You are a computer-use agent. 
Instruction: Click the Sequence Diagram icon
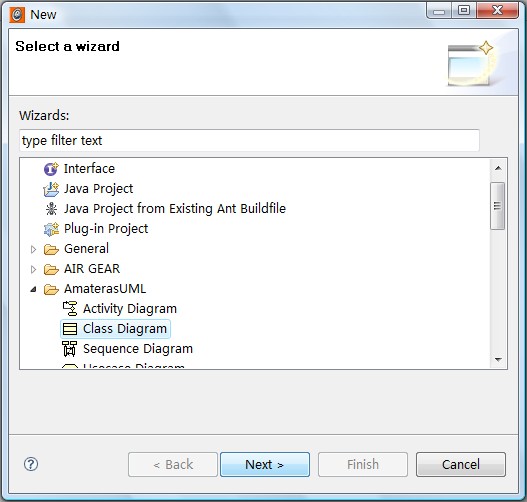tap(70, 349)
